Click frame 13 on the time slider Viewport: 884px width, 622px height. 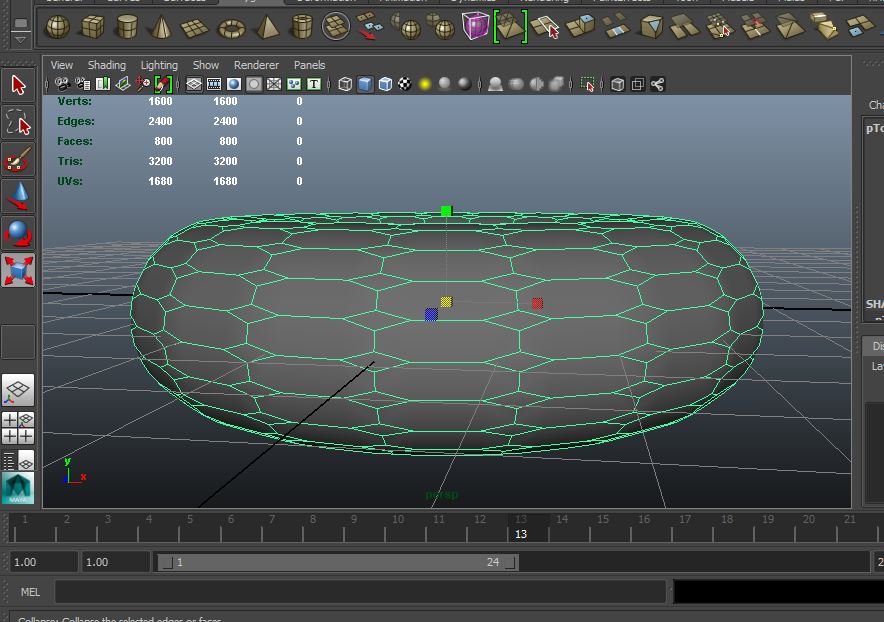point(520,526)
